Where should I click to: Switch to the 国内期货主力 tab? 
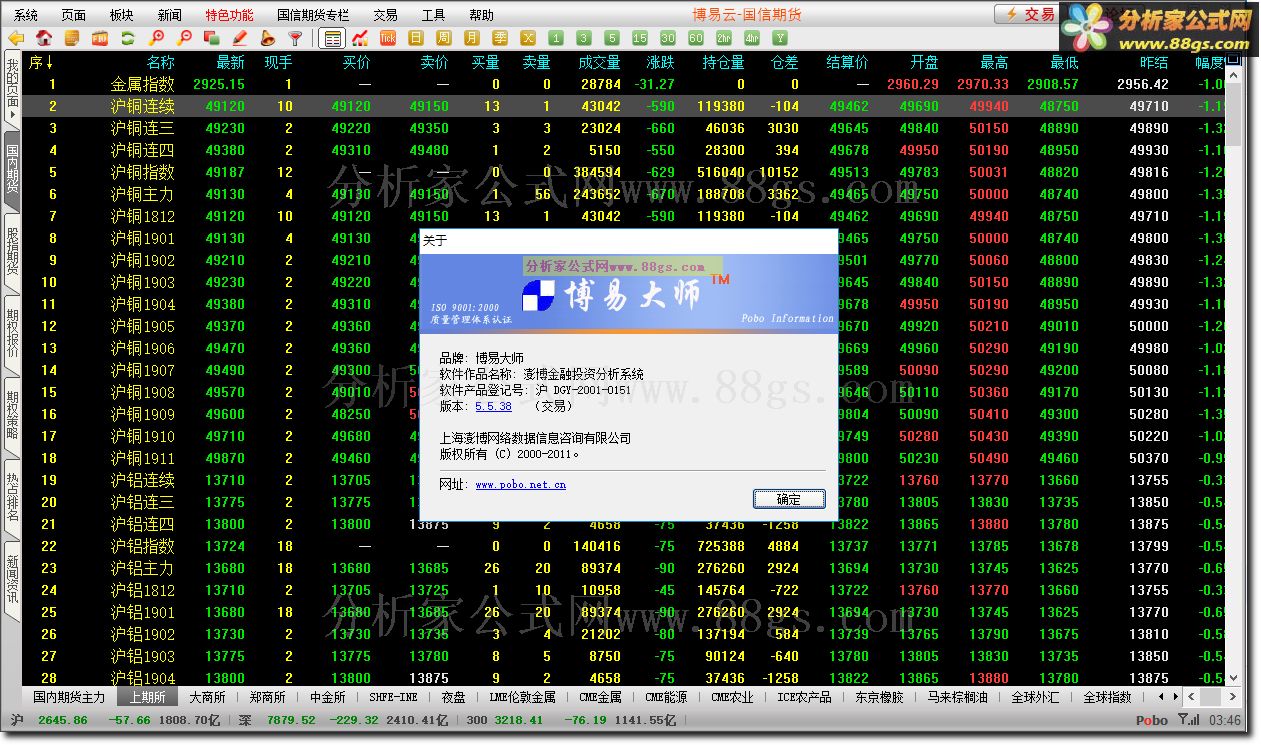click(x=69, y=697)
